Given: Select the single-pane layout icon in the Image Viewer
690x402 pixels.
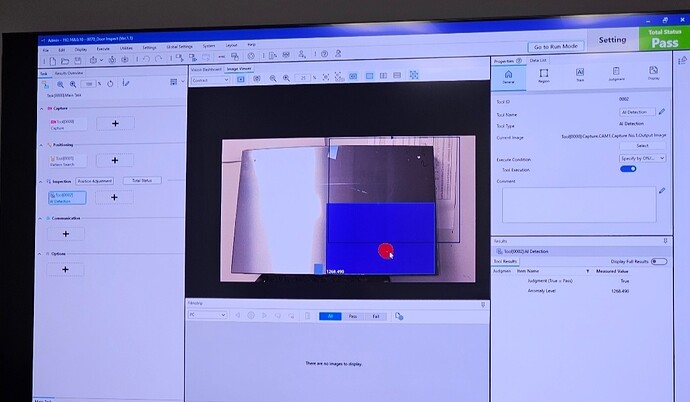Looking at the screenshot, I should click(369, 76).
